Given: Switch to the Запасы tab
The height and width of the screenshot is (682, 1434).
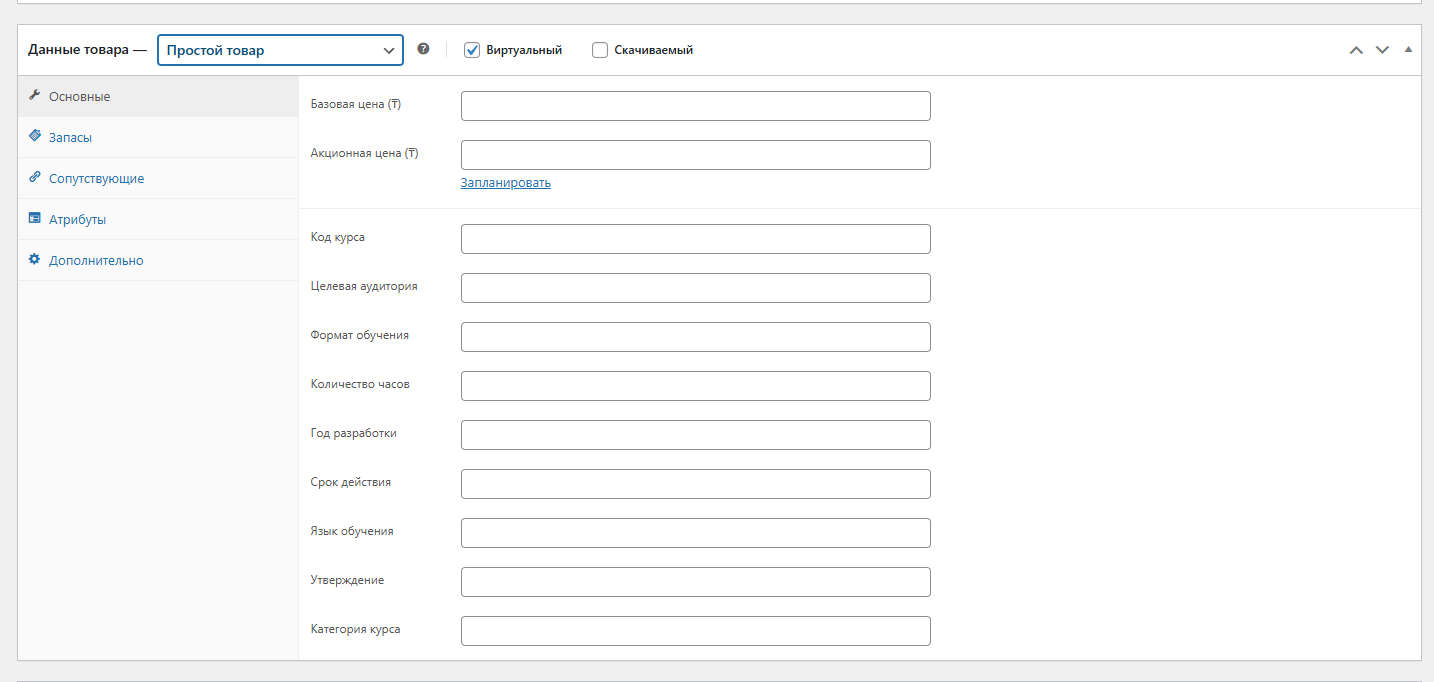Looking at the screenshot, I should pyautogui.click(x=70, y=138).
